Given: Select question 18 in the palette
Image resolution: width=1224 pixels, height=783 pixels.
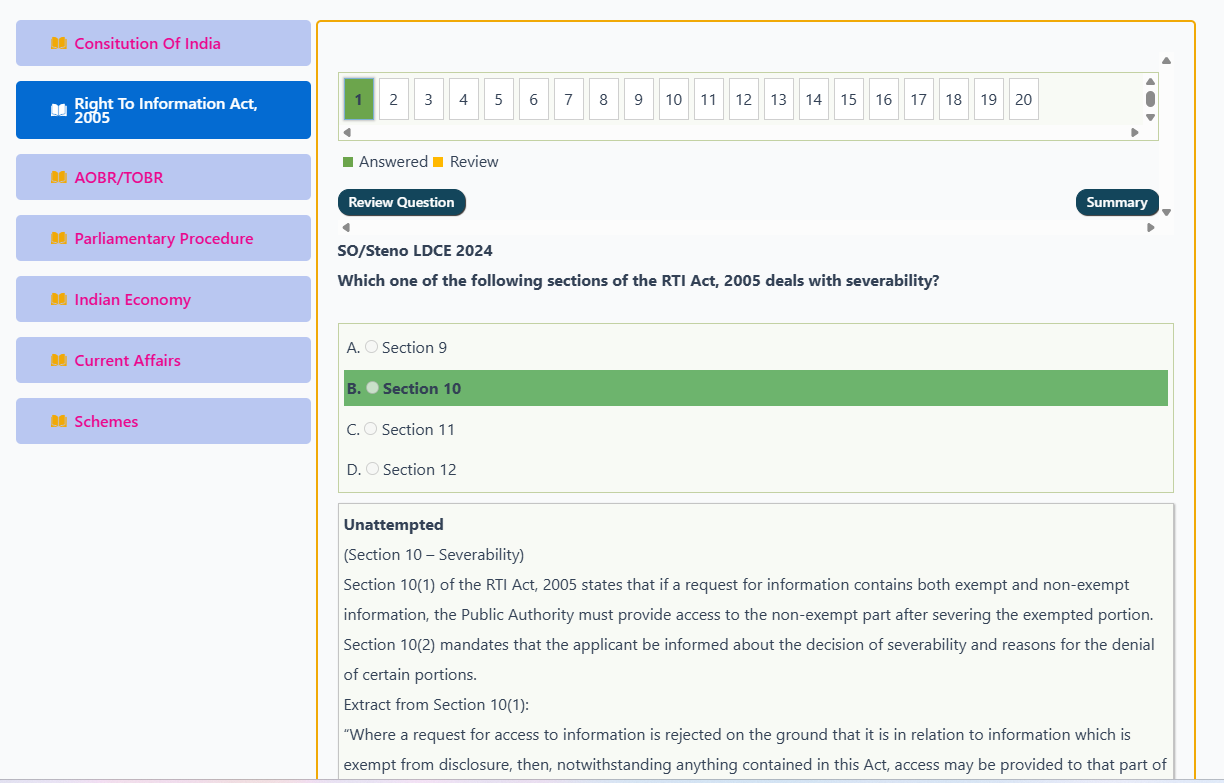Looking at the screenshot, I should click(954, 99).
